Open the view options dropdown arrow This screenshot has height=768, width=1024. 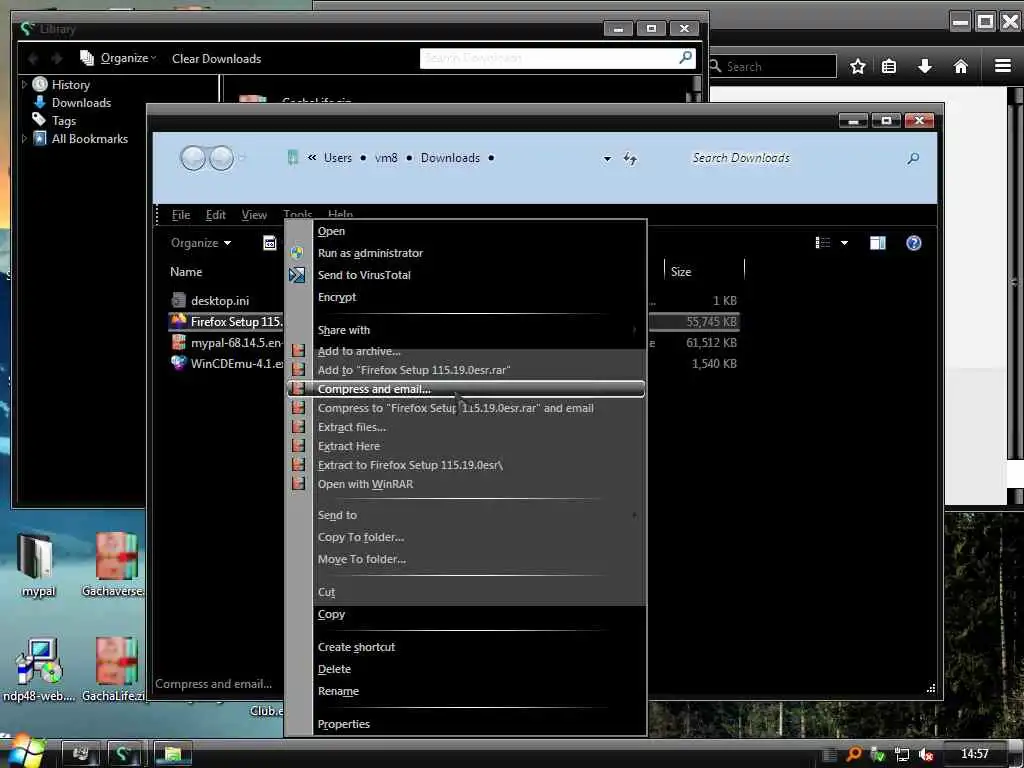tap(844, 243)
